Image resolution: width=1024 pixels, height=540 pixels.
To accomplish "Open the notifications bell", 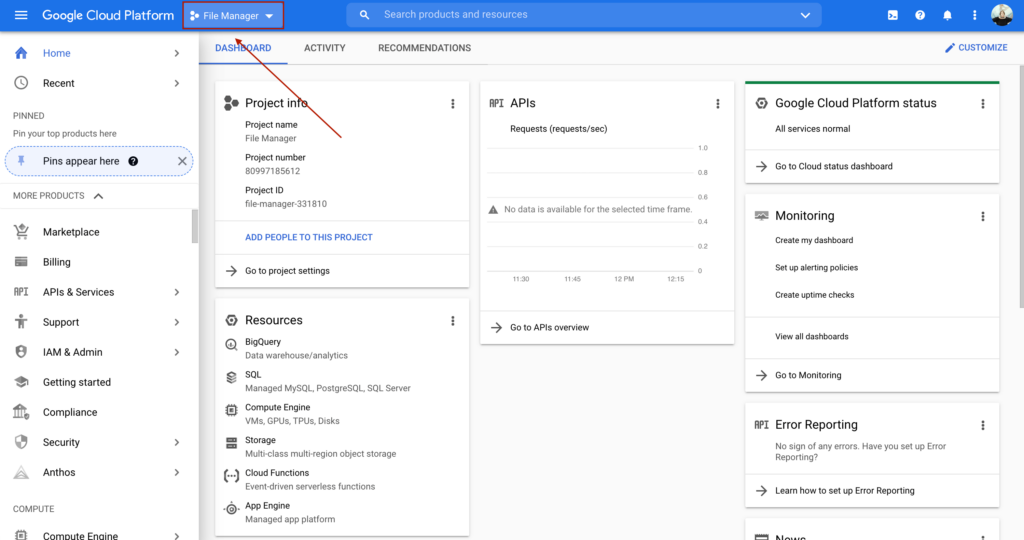I will (x=947, y=15).
